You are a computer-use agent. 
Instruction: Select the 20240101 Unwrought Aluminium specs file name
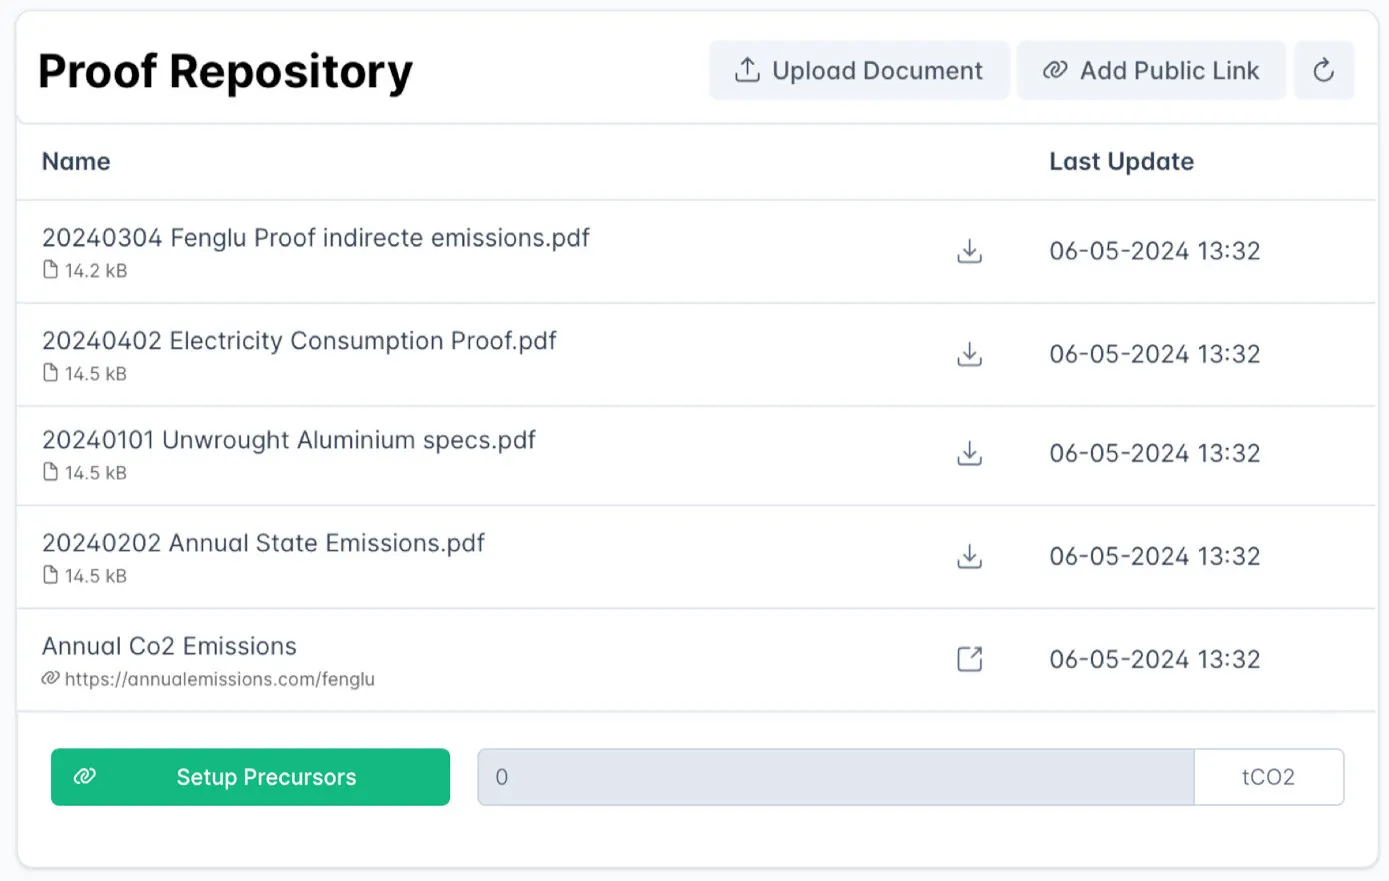point(288,440)
